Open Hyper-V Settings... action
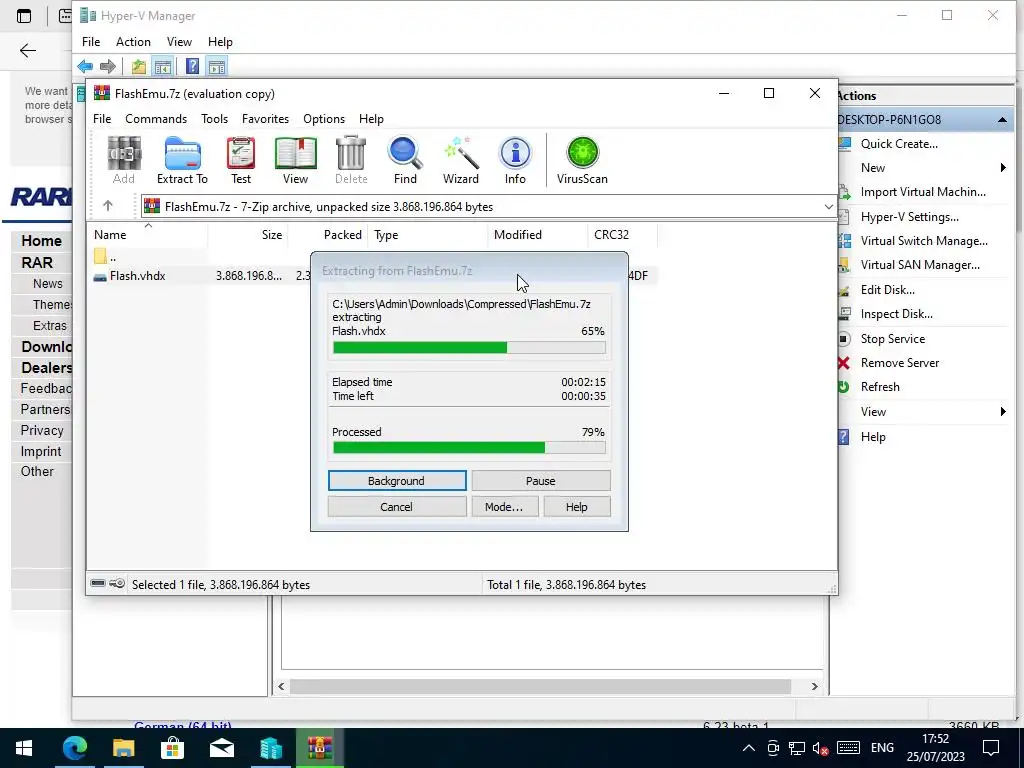This screenshot has height=768, width=1024. [x=909, y=217]
